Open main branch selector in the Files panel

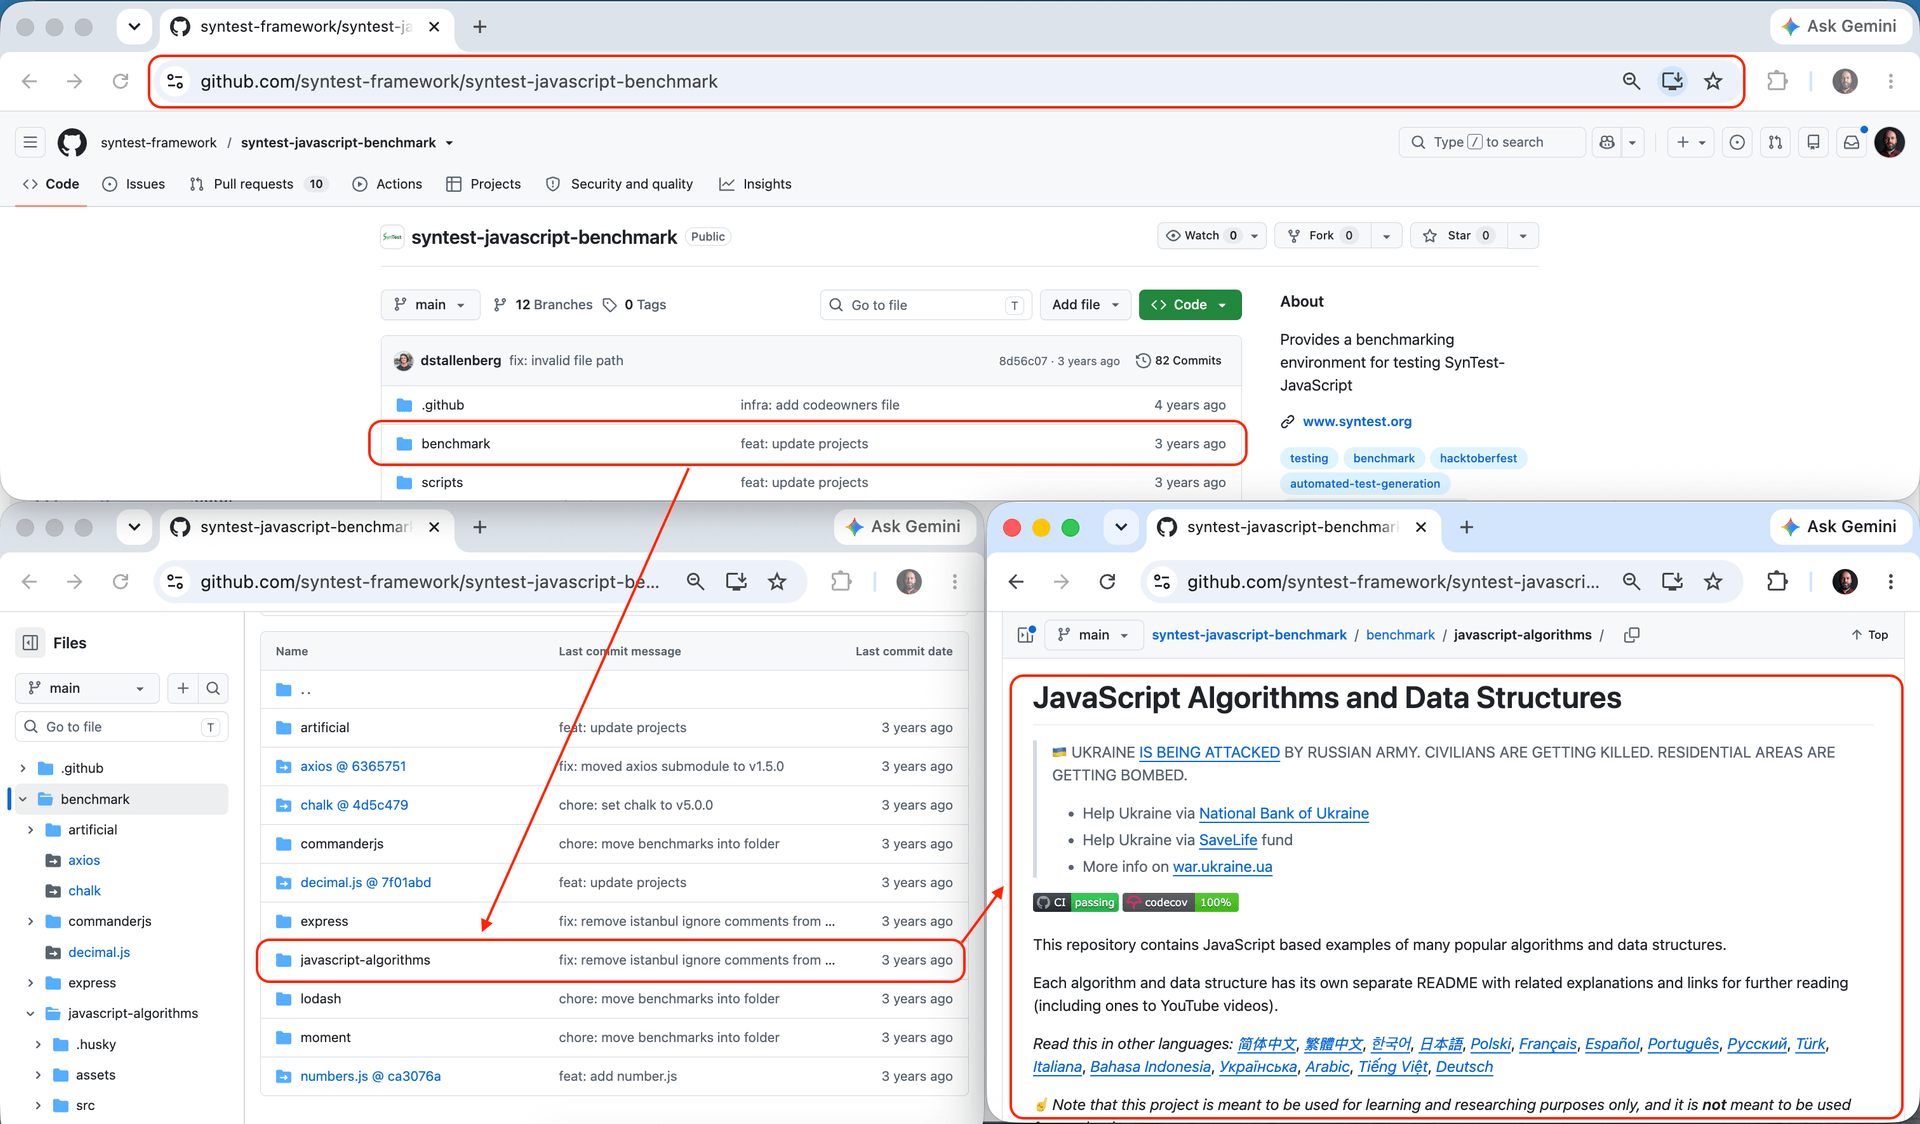click(x=87, y=688)
